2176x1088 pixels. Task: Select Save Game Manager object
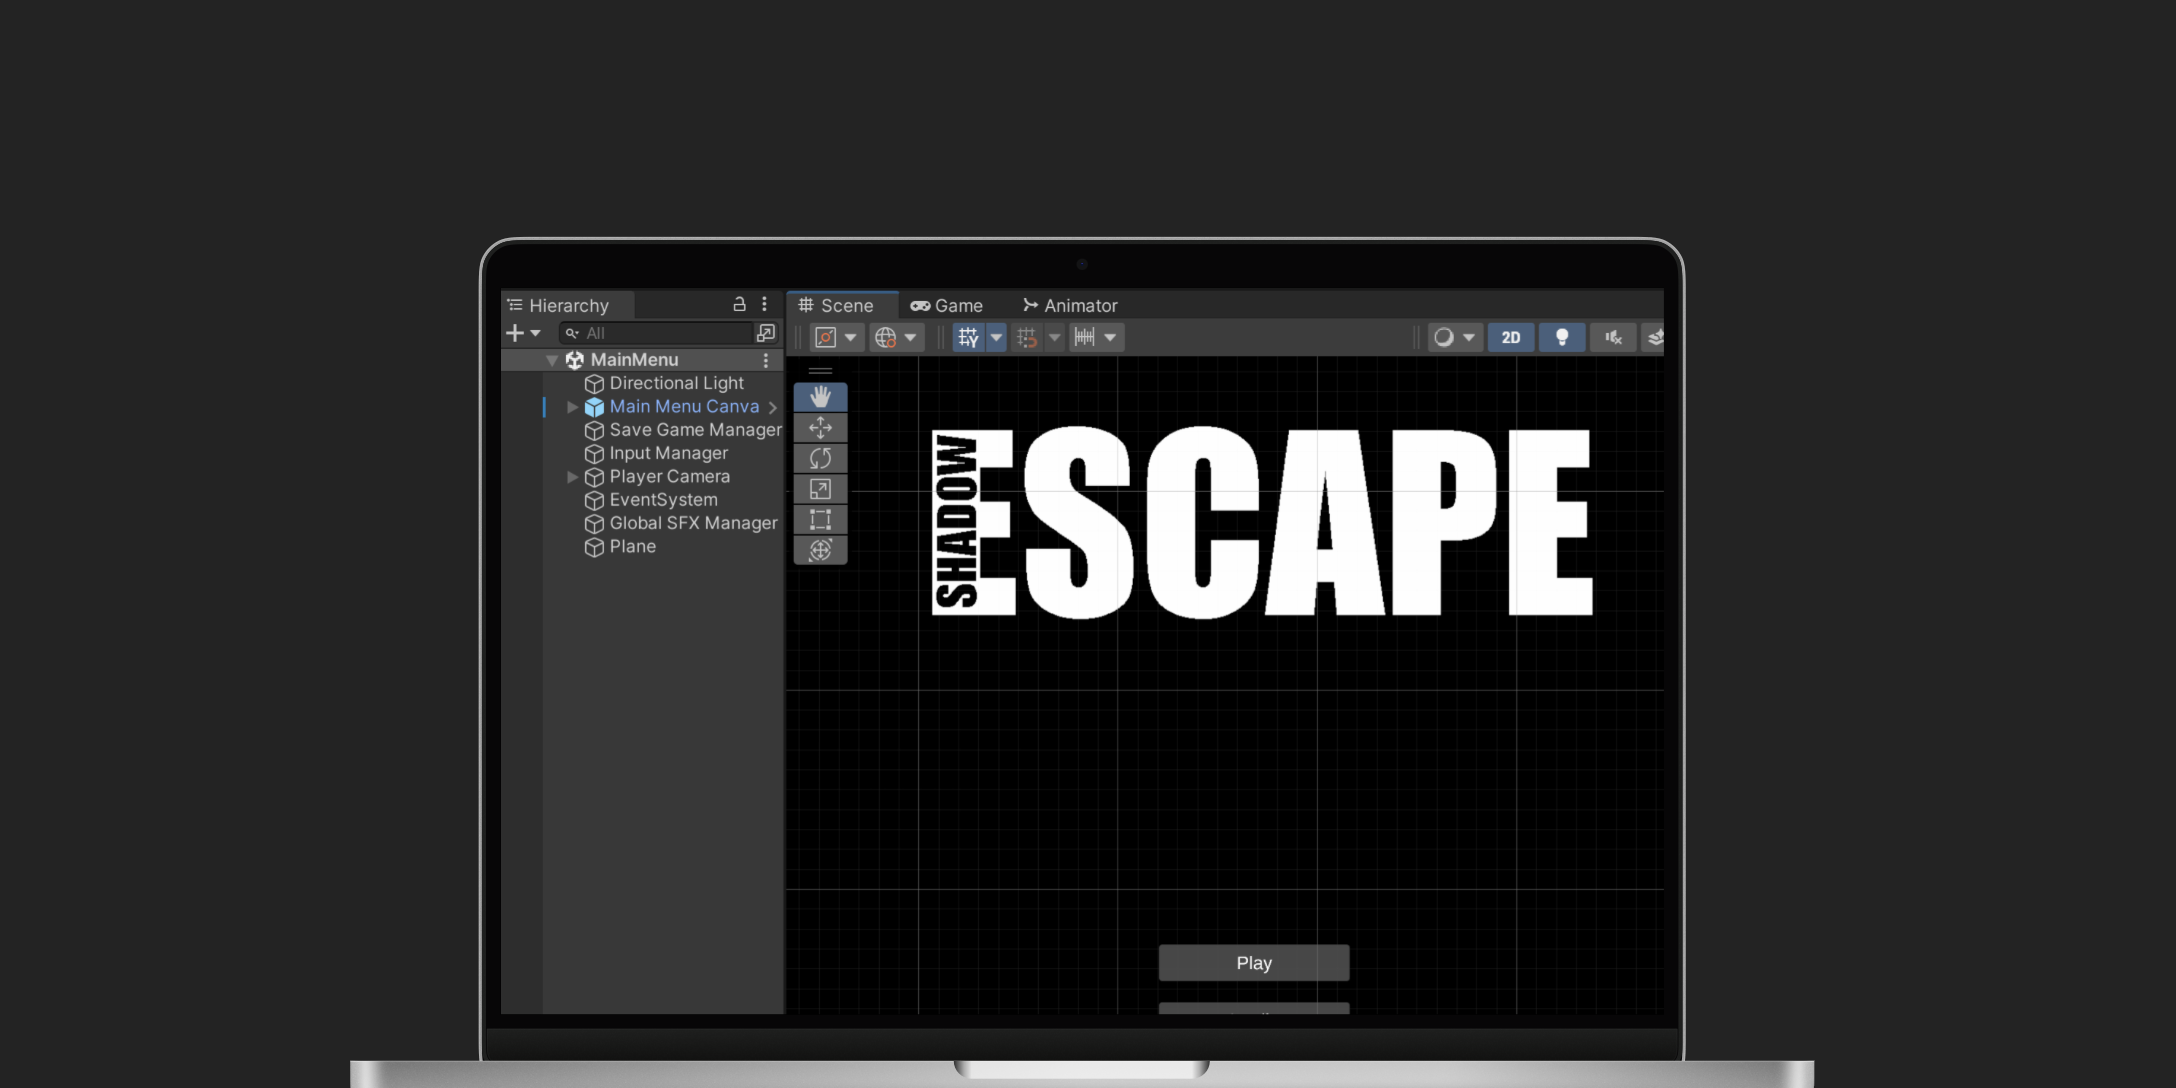(695, 430)
